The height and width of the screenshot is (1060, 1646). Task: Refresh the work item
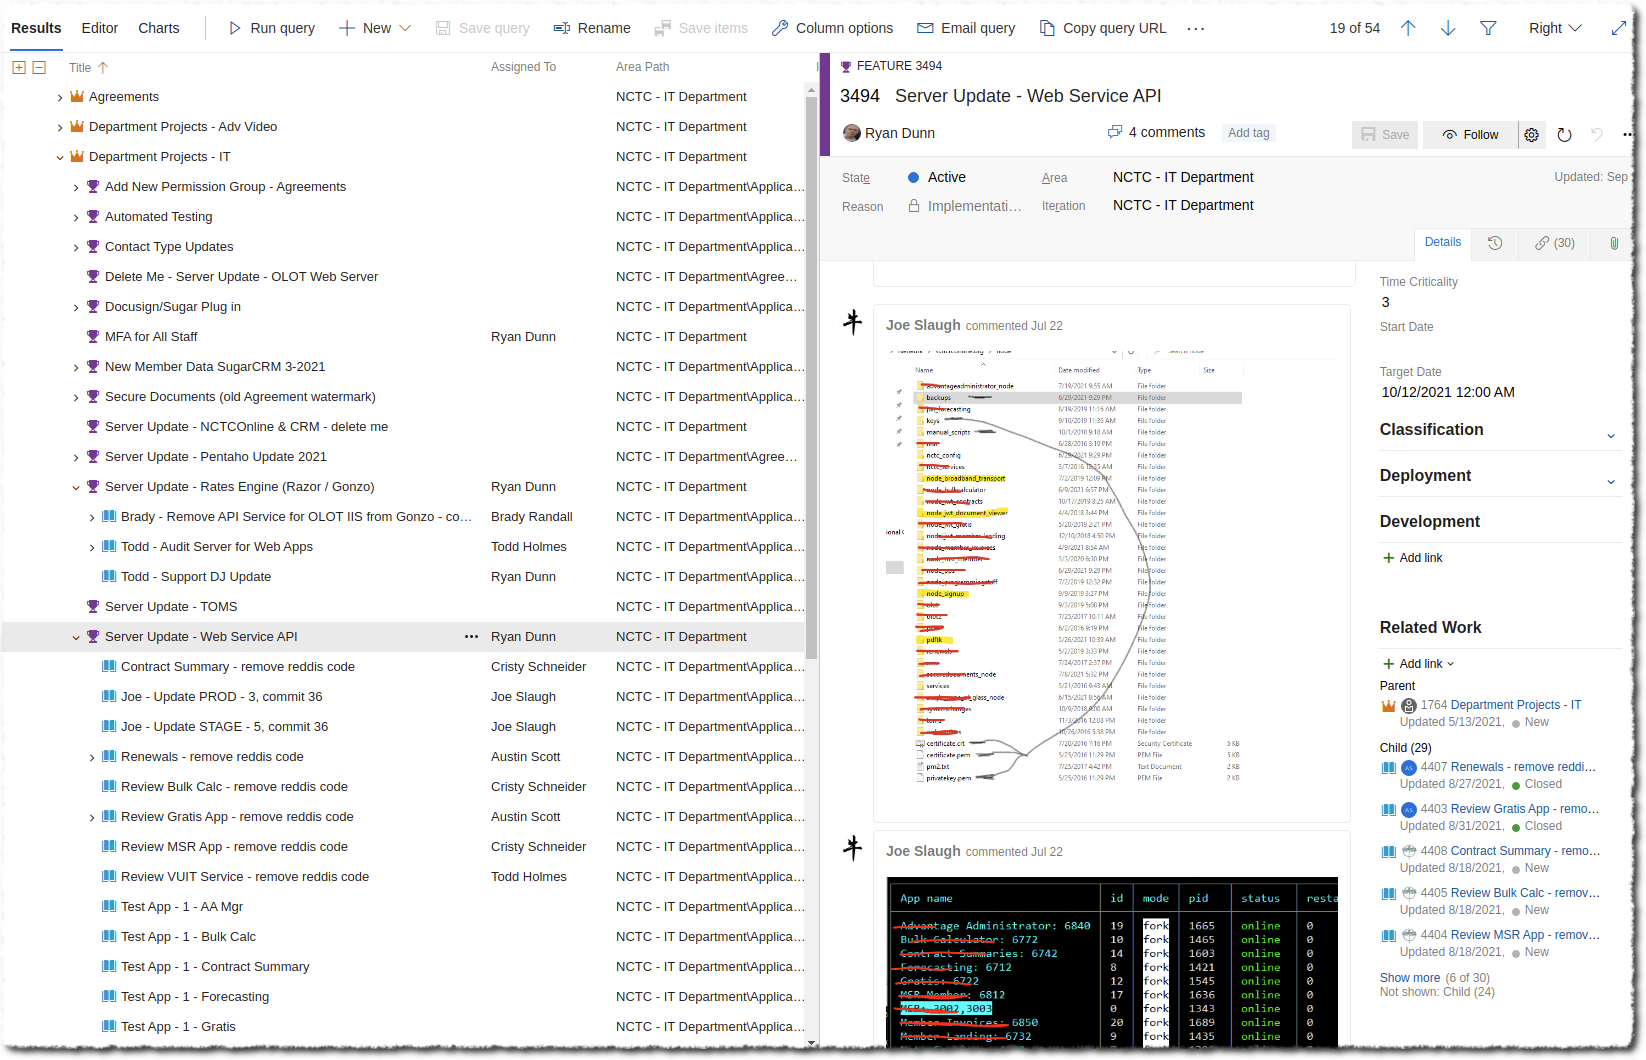coord(1565,135)
